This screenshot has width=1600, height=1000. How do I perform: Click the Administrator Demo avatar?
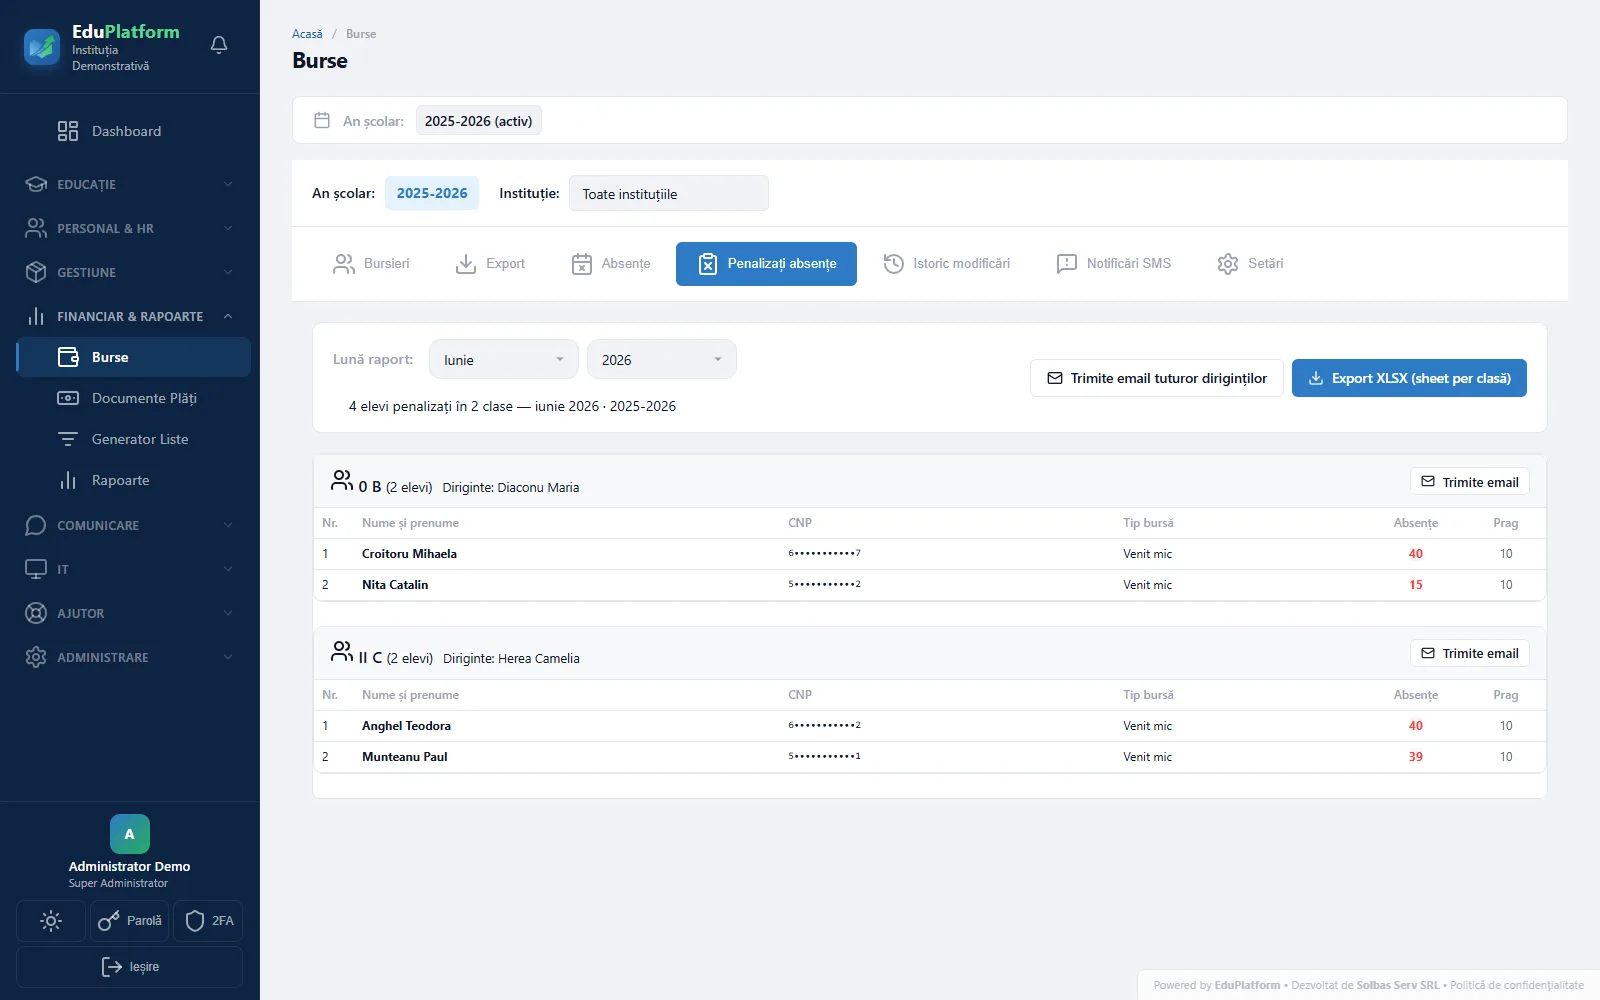pyautogui.click(x=130, y=834)
